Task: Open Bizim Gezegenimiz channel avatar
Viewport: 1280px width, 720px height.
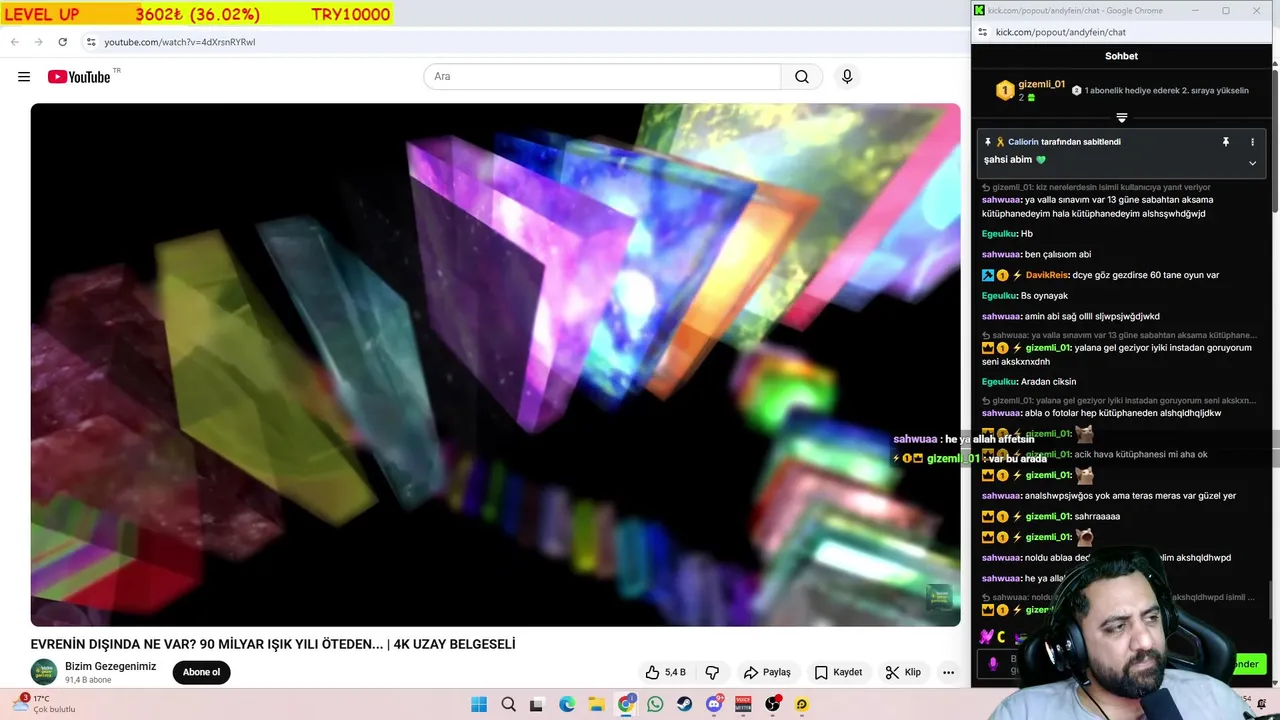Action: (x=43, y=672)
